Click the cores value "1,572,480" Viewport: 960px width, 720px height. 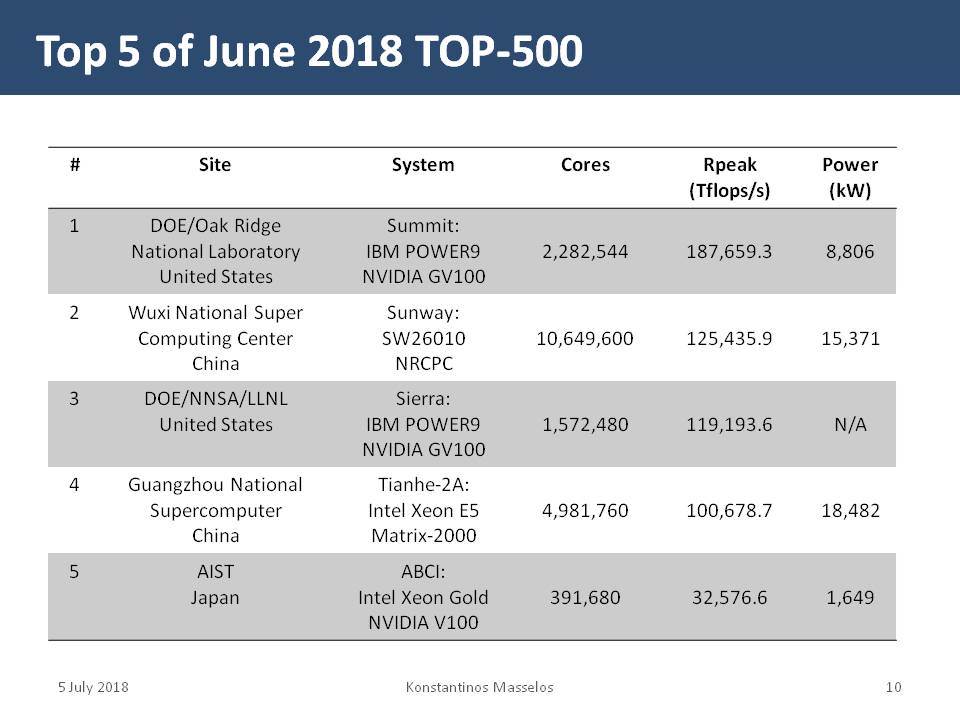(x=585, y=425)
